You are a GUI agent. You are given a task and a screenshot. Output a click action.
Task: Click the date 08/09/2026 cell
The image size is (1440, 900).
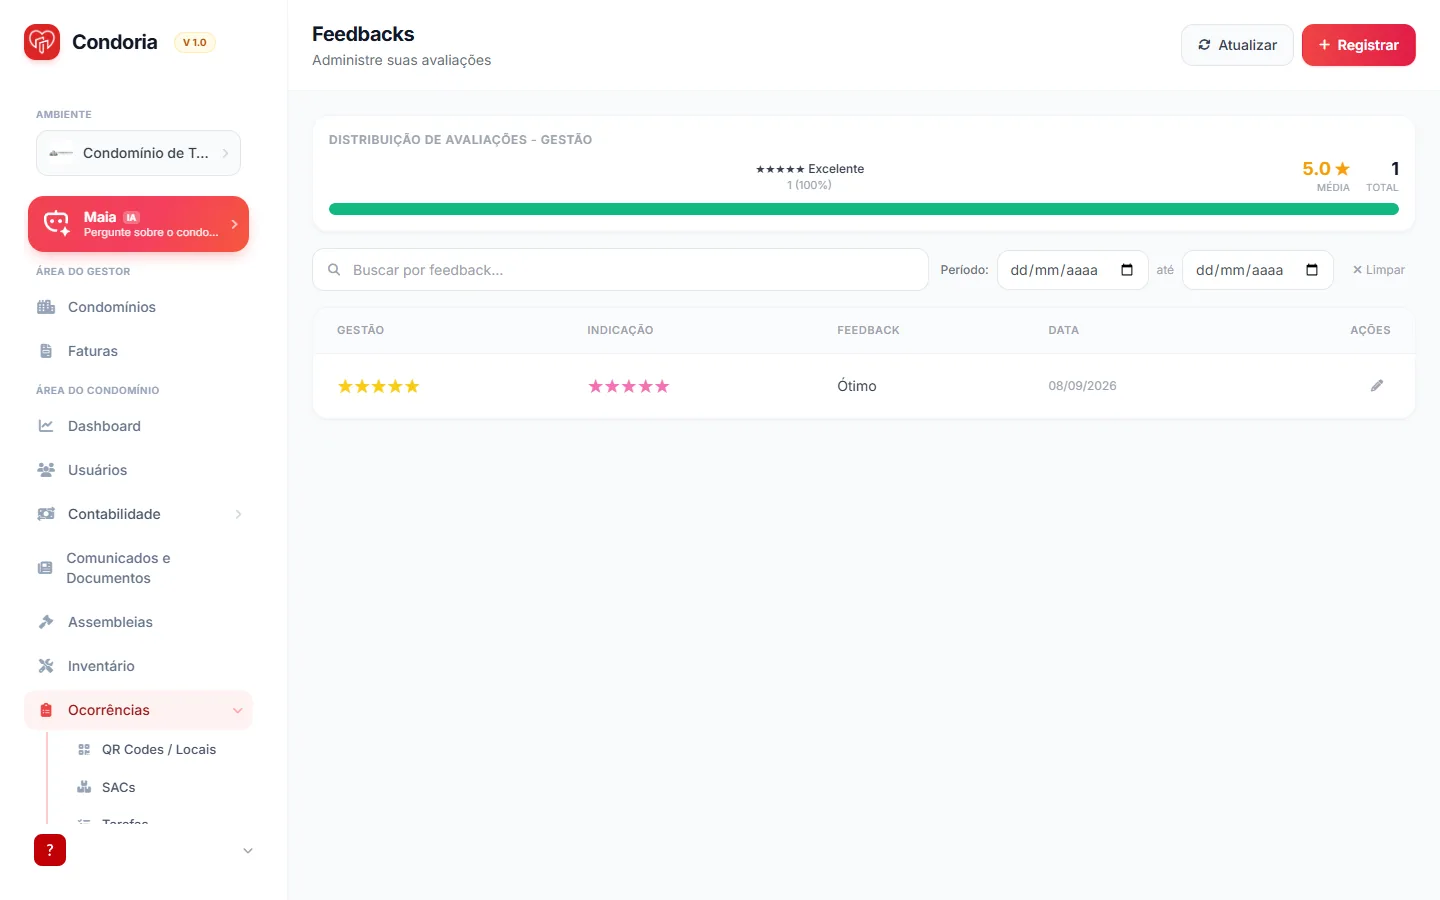[1082, 386]
